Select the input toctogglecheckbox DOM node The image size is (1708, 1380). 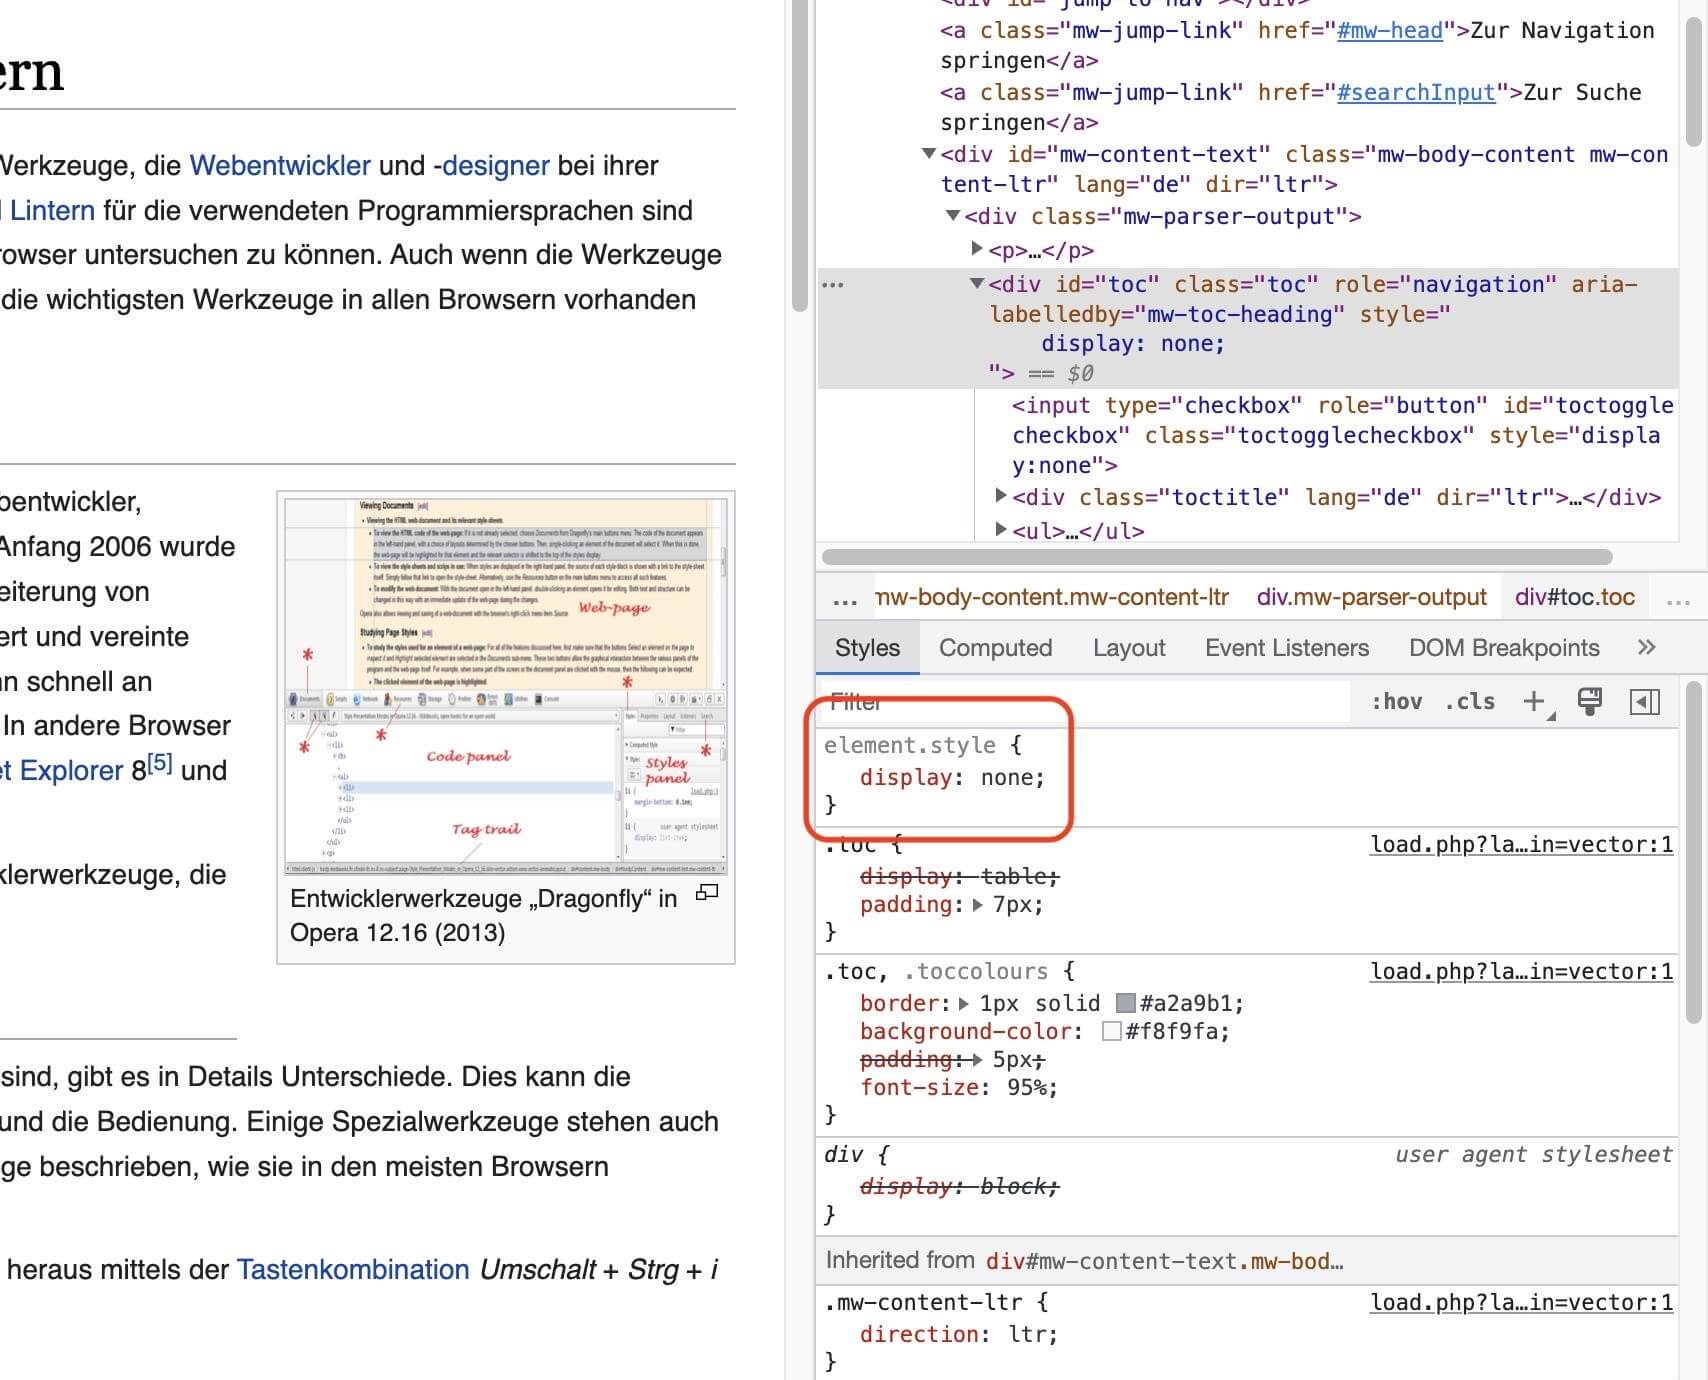click(1342, 435)
